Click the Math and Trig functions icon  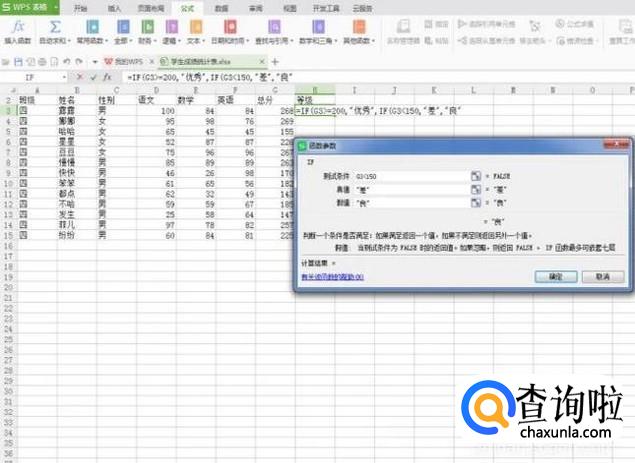point(318,28)
